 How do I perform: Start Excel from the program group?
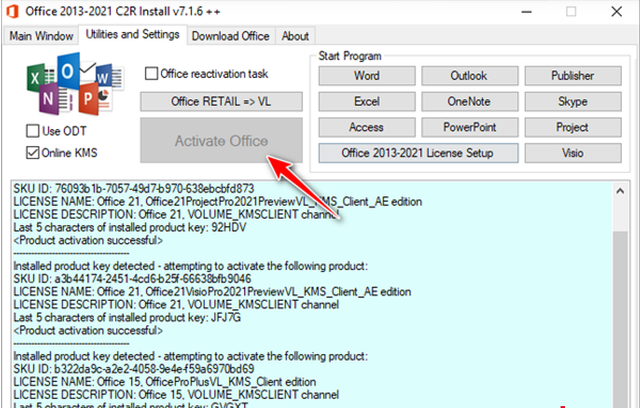tap(366, 102)
